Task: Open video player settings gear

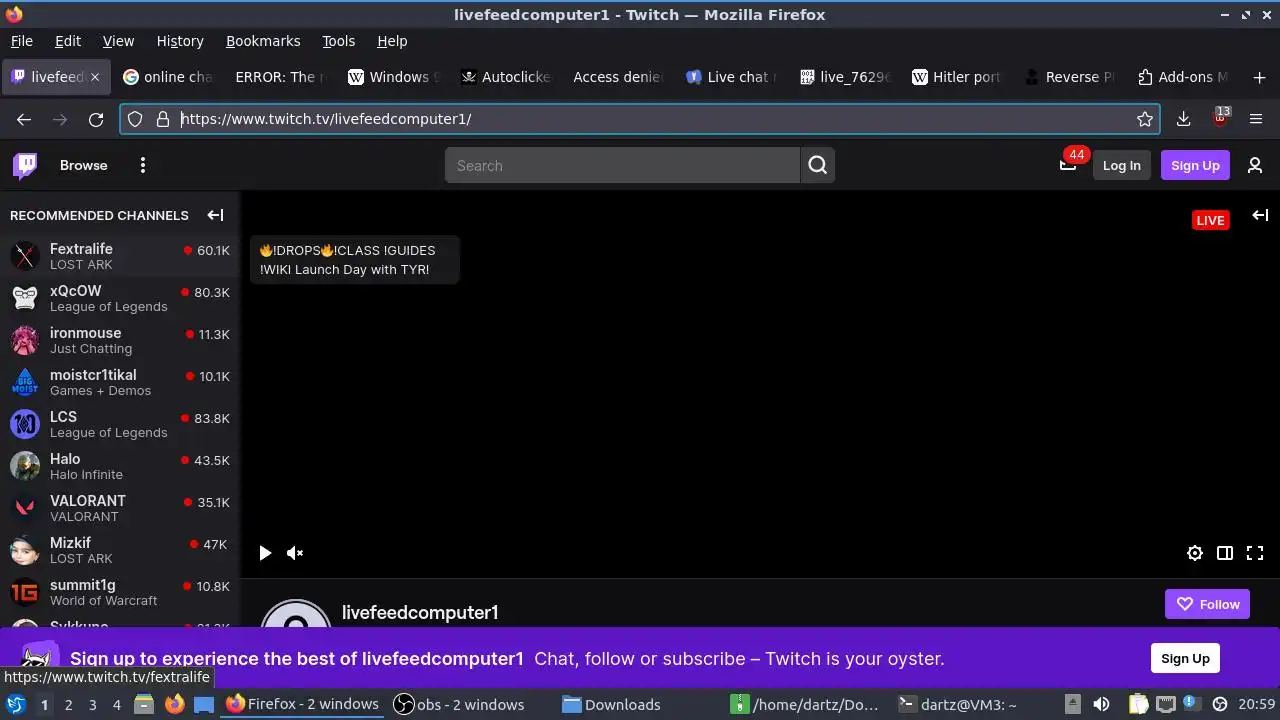Action: tap(1195, 553)
